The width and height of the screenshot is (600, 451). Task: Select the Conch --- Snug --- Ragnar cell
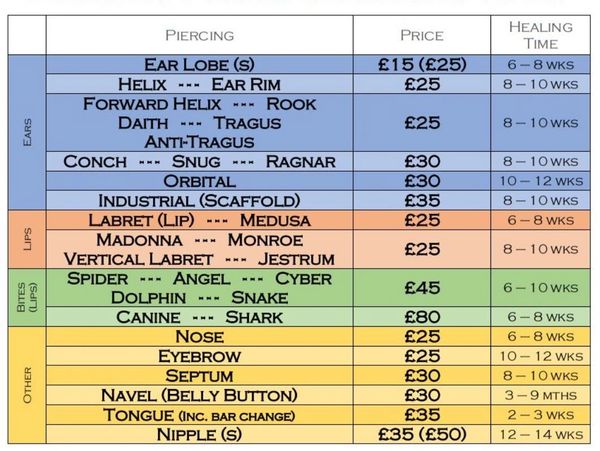199,161
